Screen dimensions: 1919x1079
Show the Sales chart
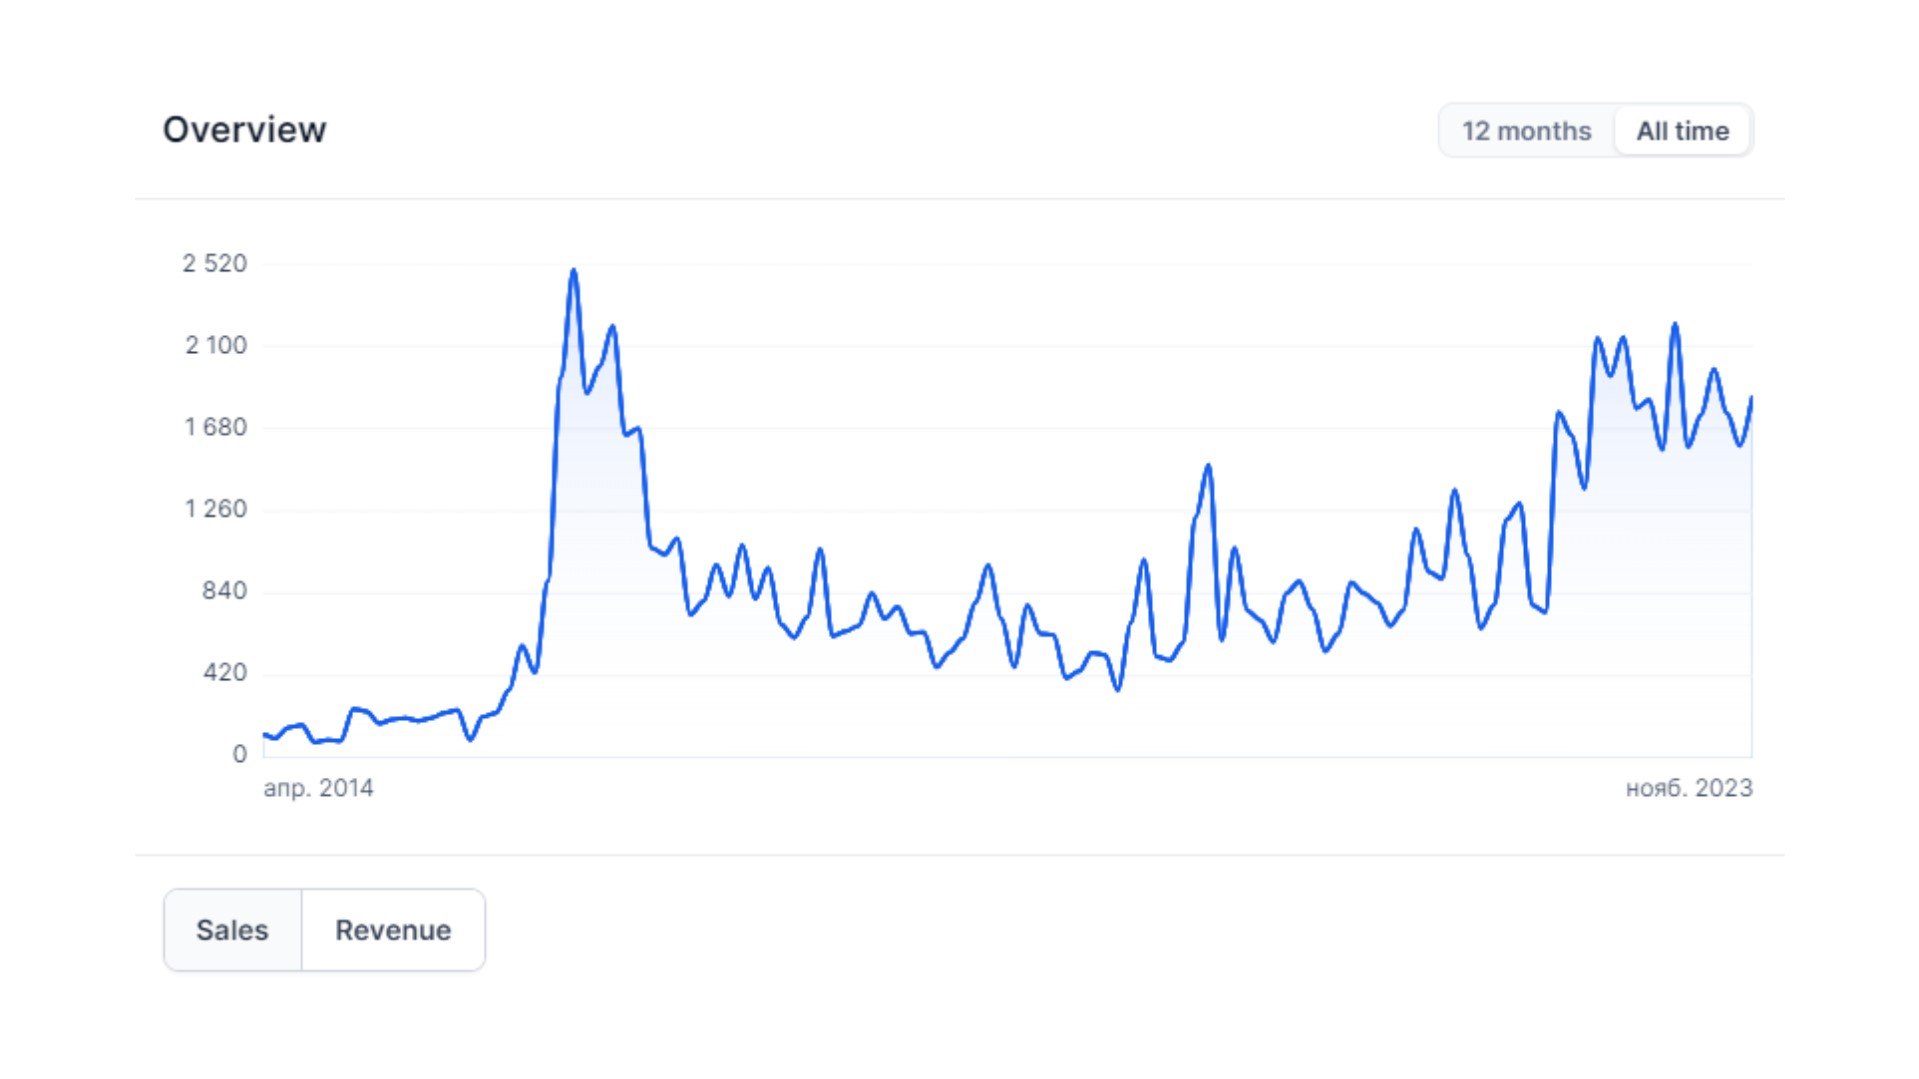232,930
